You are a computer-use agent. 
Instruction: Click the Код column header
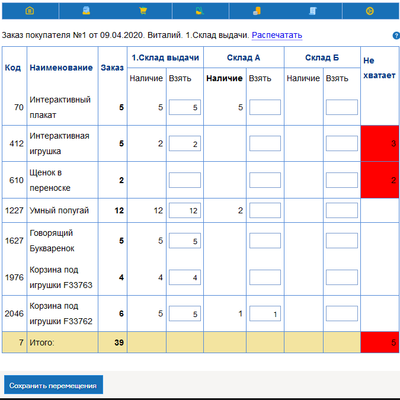13,68
